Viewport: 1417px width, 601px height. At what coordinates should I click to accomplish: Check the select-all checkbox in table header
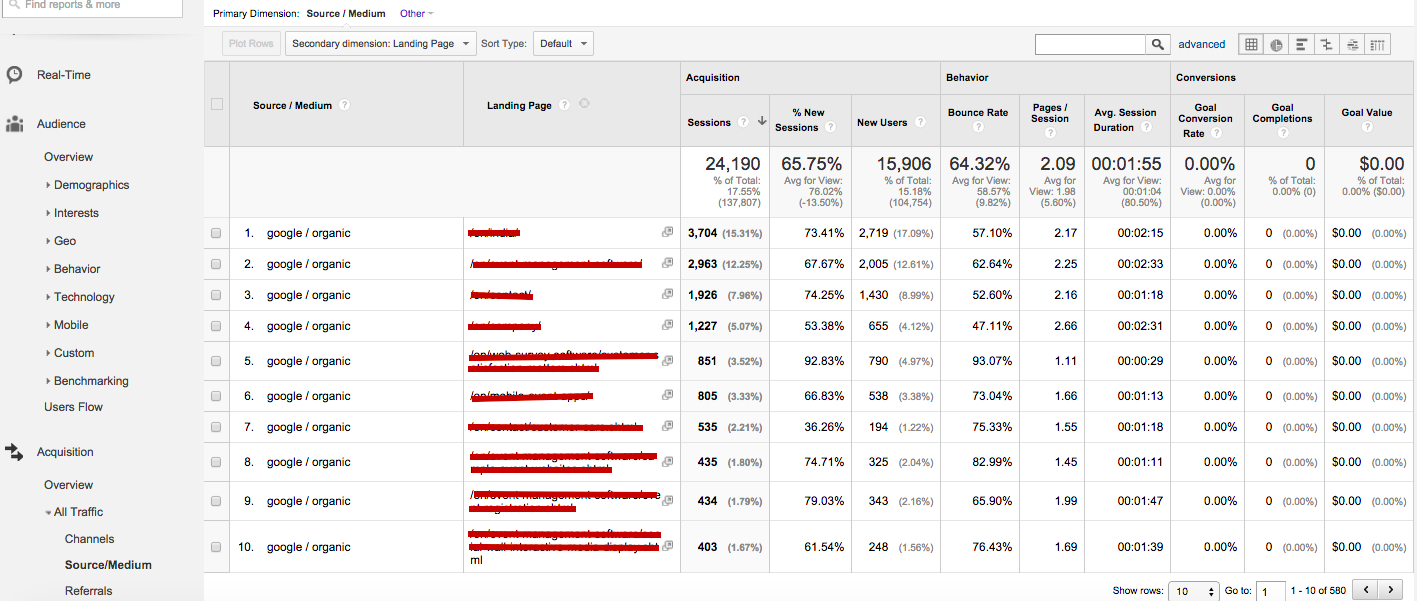[215, 103]
